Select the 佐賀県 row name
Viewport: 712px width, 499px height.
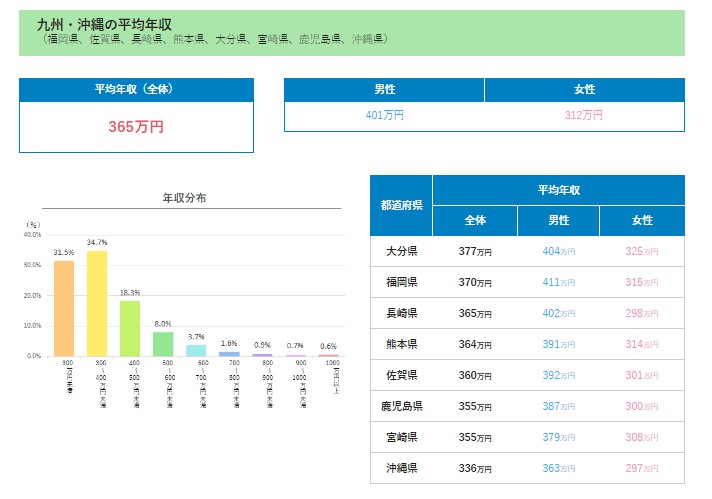point(402,375)
